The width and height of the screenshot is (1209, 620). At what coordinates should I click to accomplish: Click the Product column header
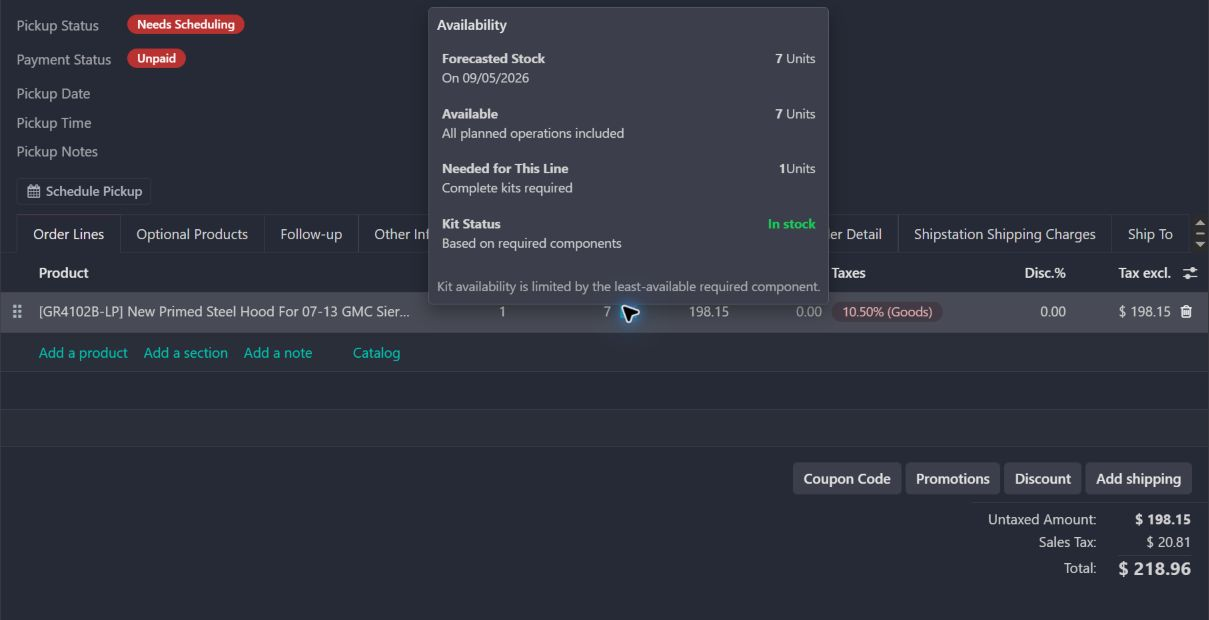[x=64, y=273]
